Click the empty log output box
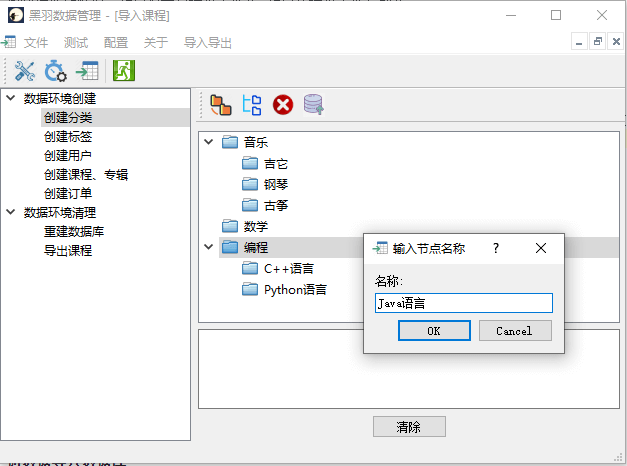The height and width of the screenshot is (466, 627). pyautogui.click(x=409, y=369)
